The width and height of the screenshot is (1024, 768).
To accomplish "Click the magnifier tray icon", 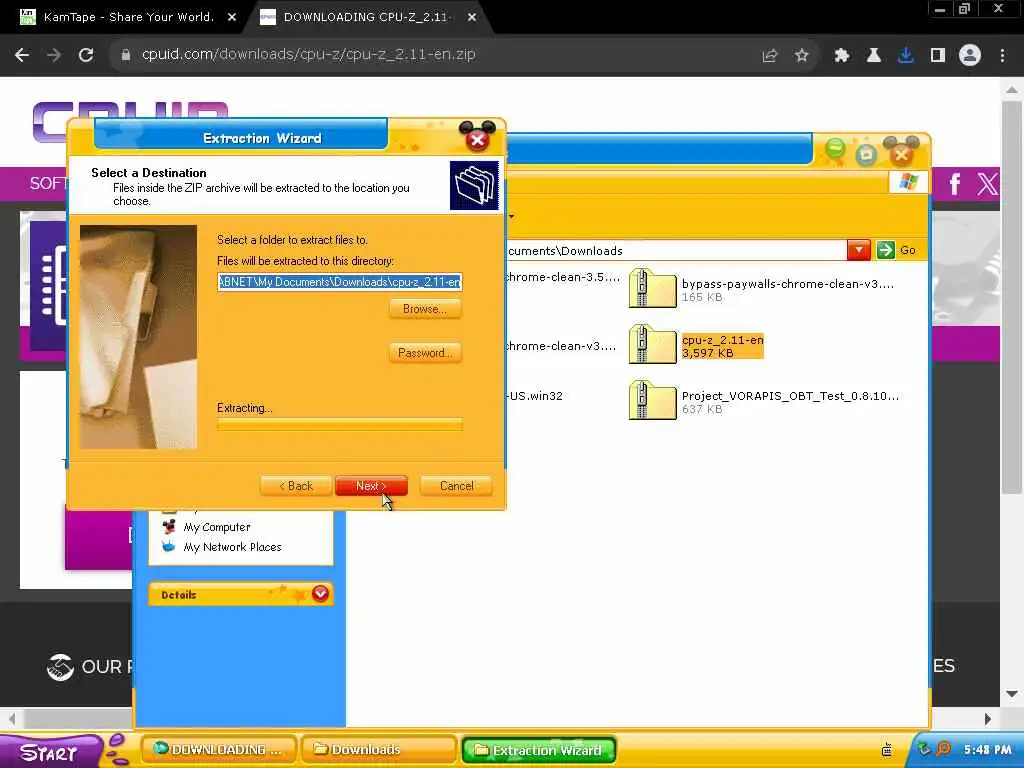I will pyautogui.click(x=944, y=749).
